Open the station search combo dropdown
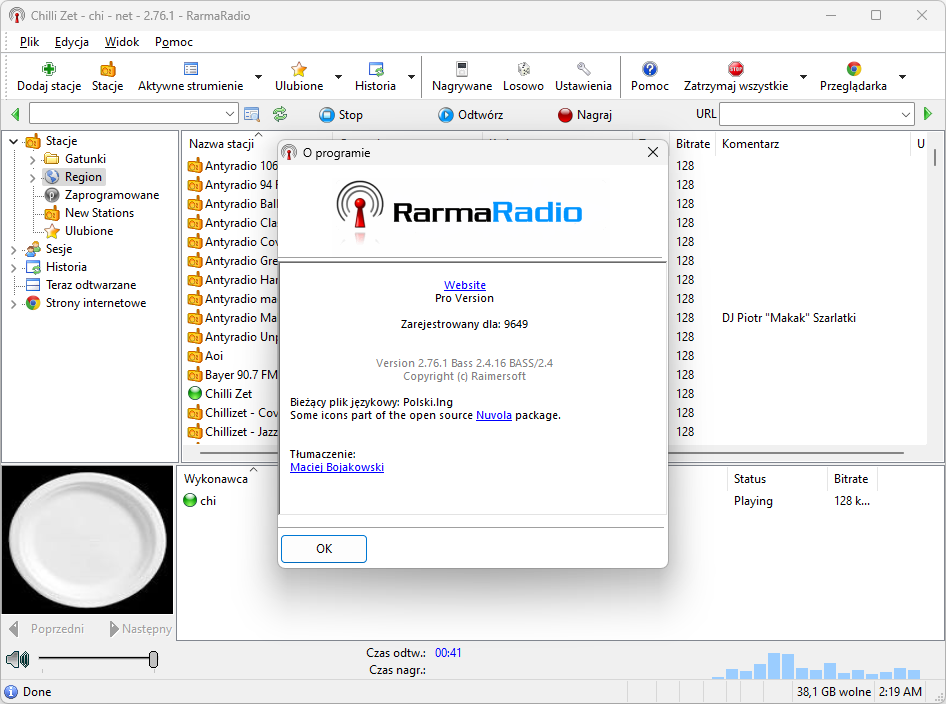This screenshot has height=704, width=946. pos(229,114)
